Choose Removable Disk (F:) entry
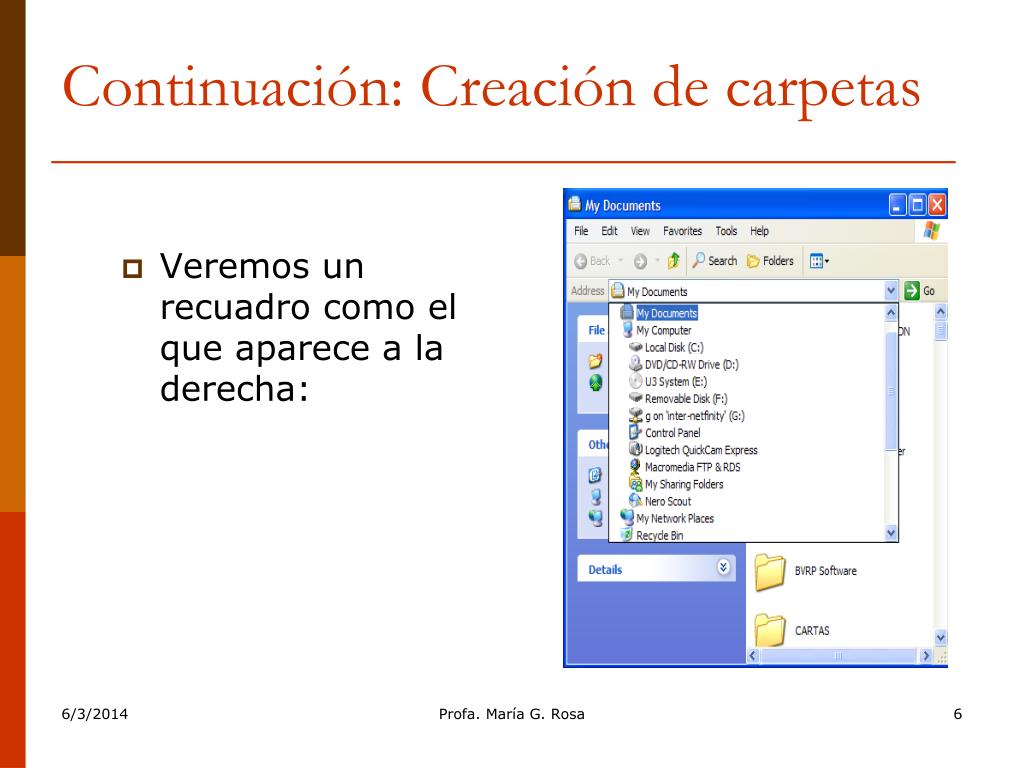Image resolution: width=1024 pixels, height=768 pixels. (x=686, y=398)
